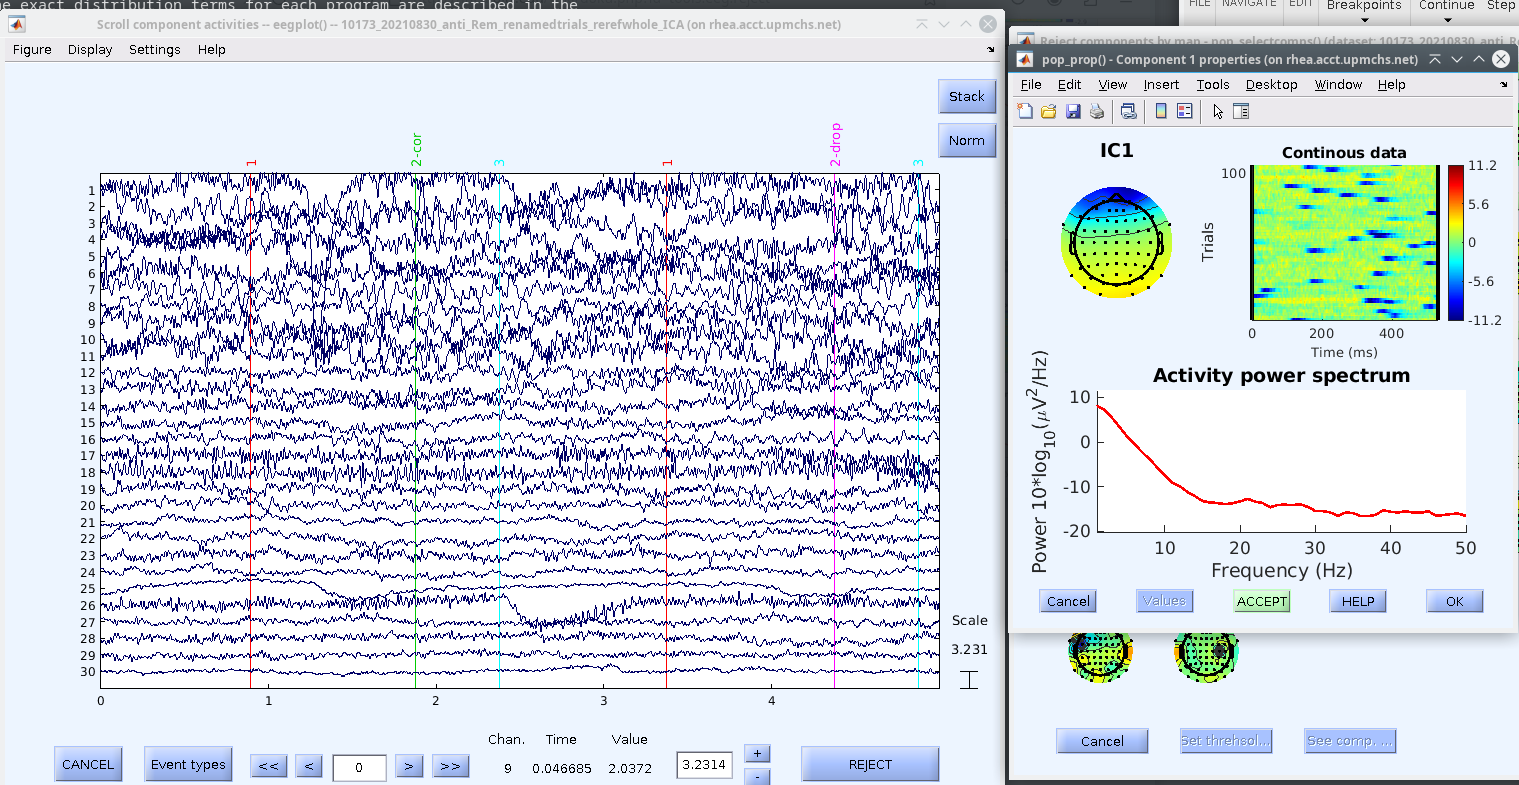Expand the Breakpoints dropdown in MATLAB toolstrip
Viewport: 1519px width, 785px height.
click(1364, 13)
